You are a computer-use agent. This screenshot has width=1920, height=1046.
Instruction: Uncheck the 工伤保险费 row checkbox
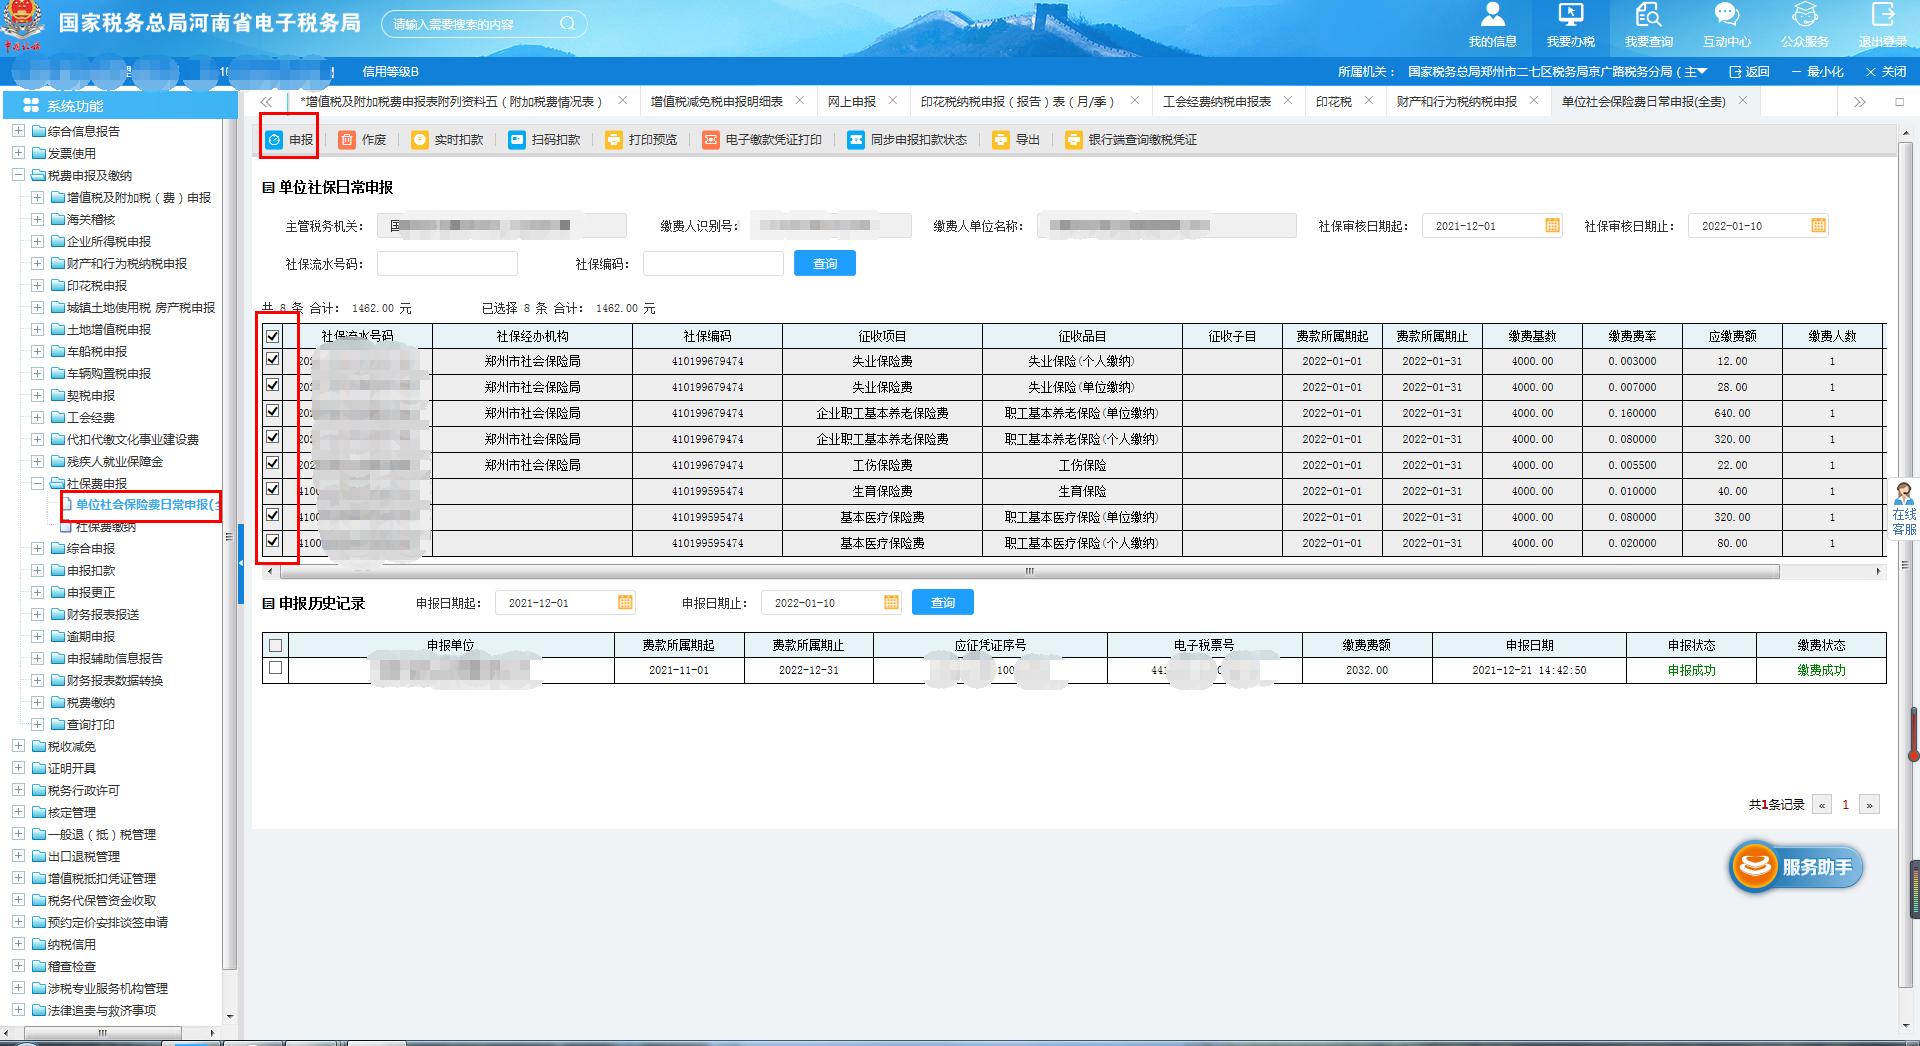272,464
